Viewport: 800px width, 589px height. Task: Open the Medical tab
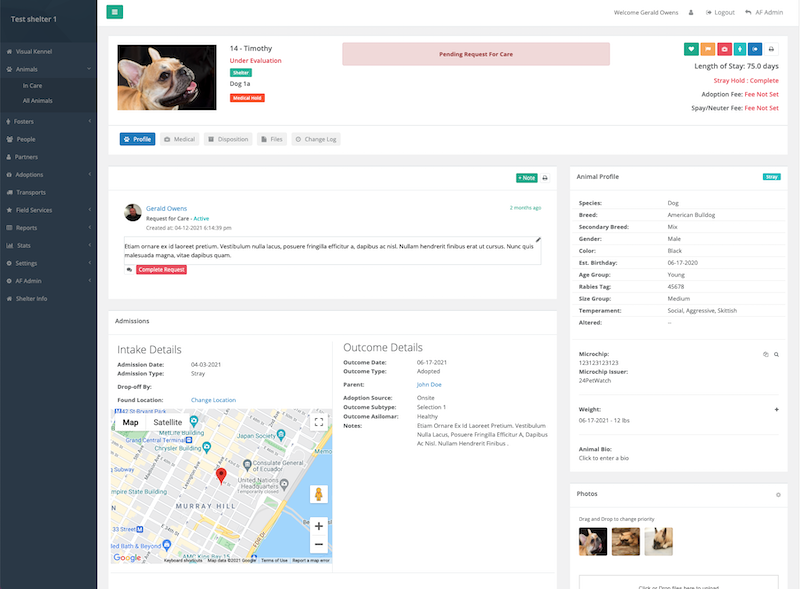point(180,139)
